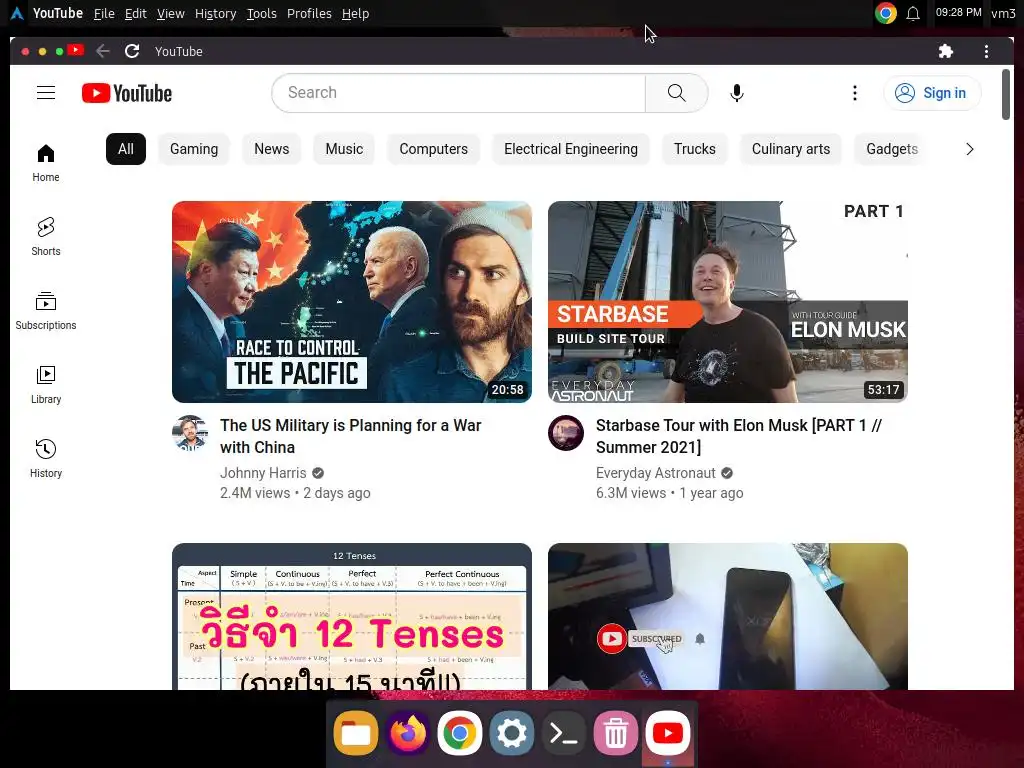Open the Race to Control the Pacific thumbnail

point(352,302)
